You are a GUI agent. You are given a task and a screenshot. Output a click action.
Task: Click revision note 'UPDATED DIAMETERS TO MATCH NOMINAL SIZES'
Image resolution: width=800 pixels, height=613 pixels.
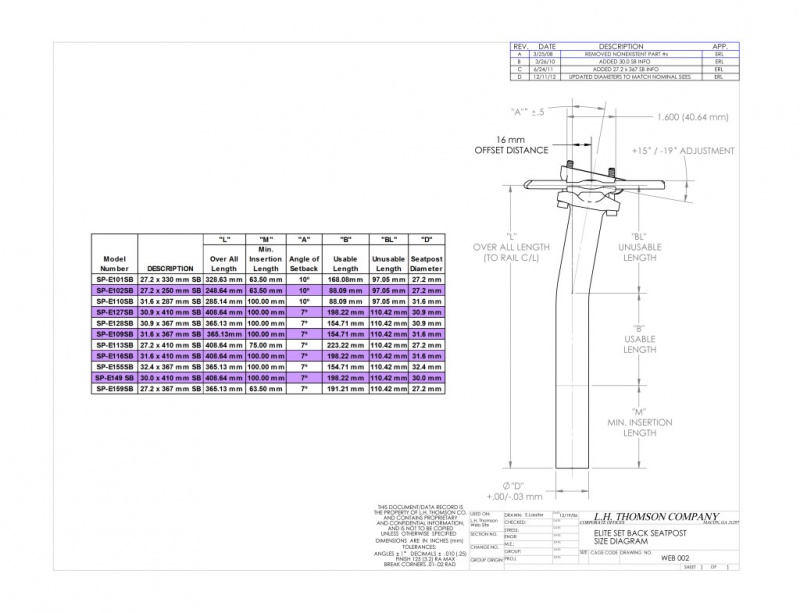[630, 77]
